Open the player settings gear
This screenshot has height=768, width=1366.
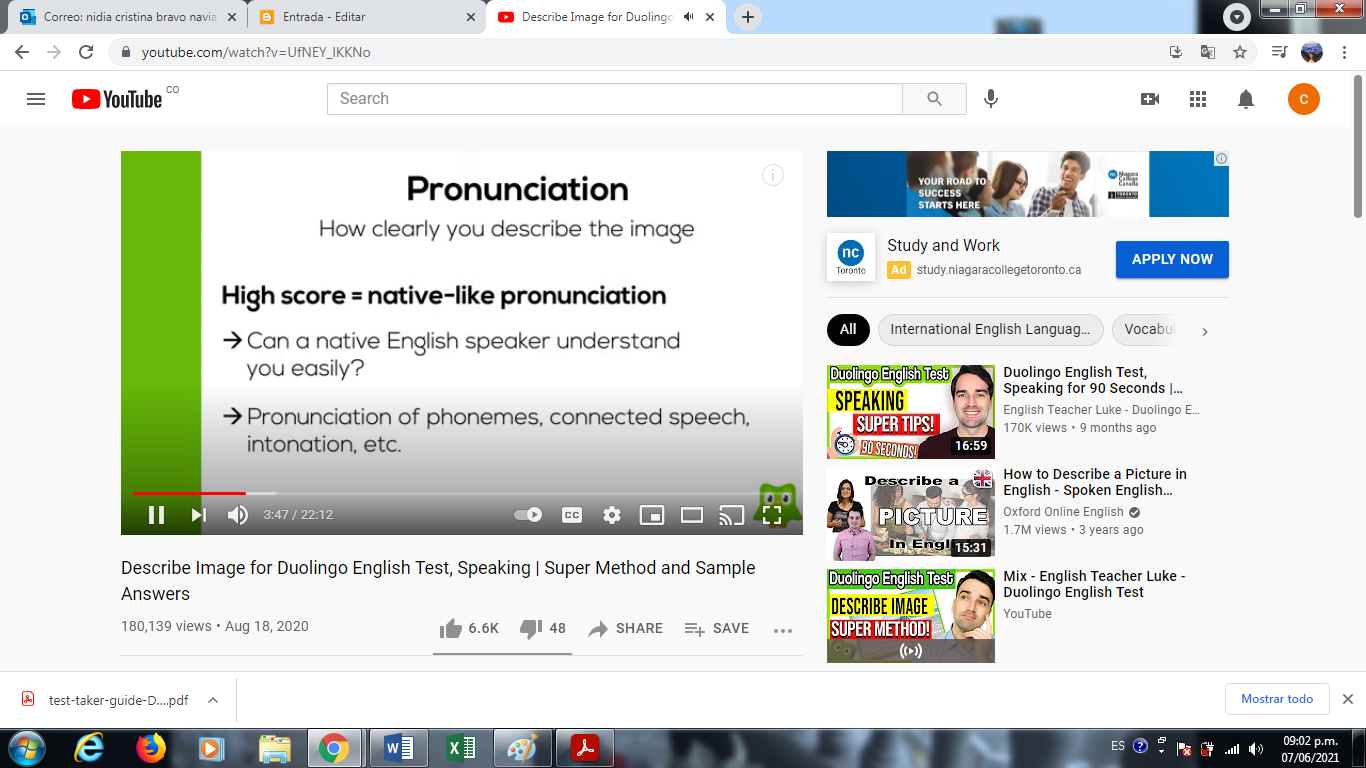tap(612, 515)
